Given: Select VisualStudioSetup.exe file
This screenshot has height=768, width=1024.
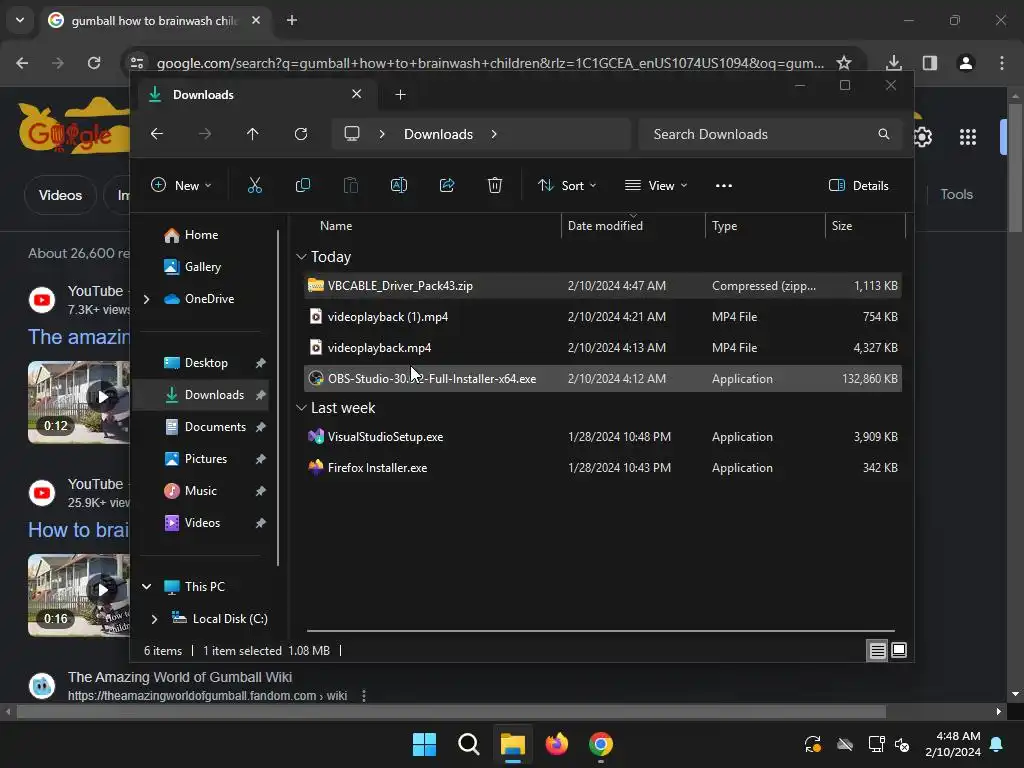Looking at the screenshot, I should (x=602, y=437).
